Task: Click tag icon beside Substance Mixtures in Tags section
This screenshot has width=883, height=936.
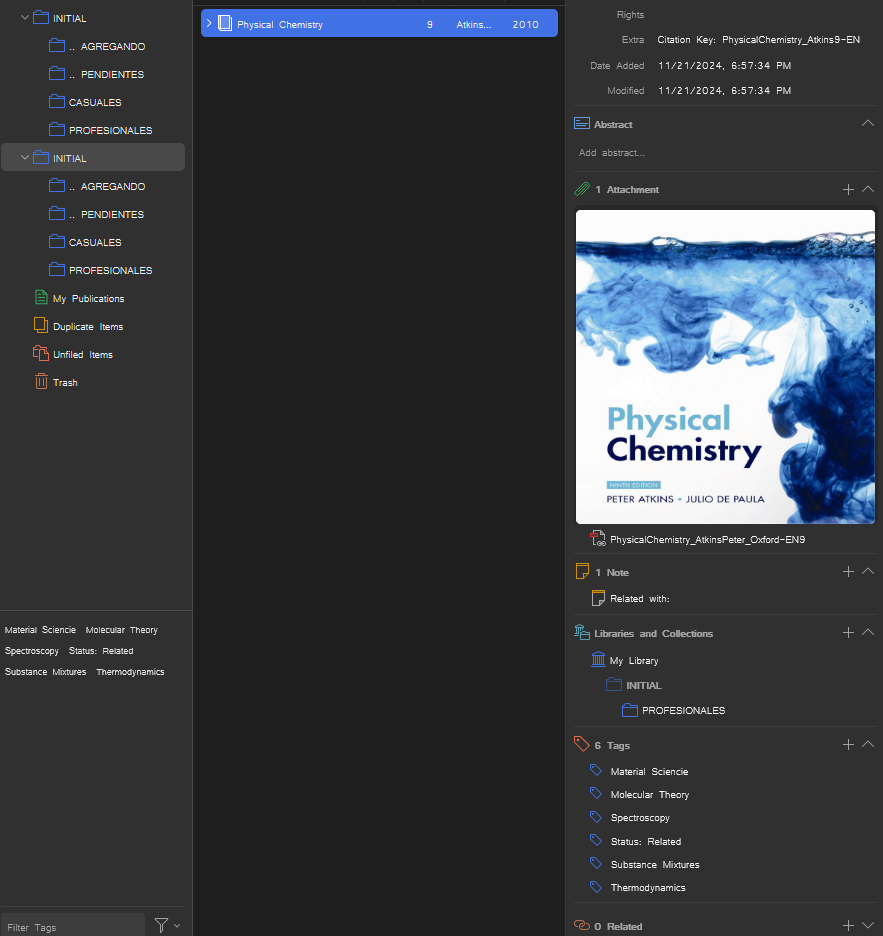Action: 596,863
